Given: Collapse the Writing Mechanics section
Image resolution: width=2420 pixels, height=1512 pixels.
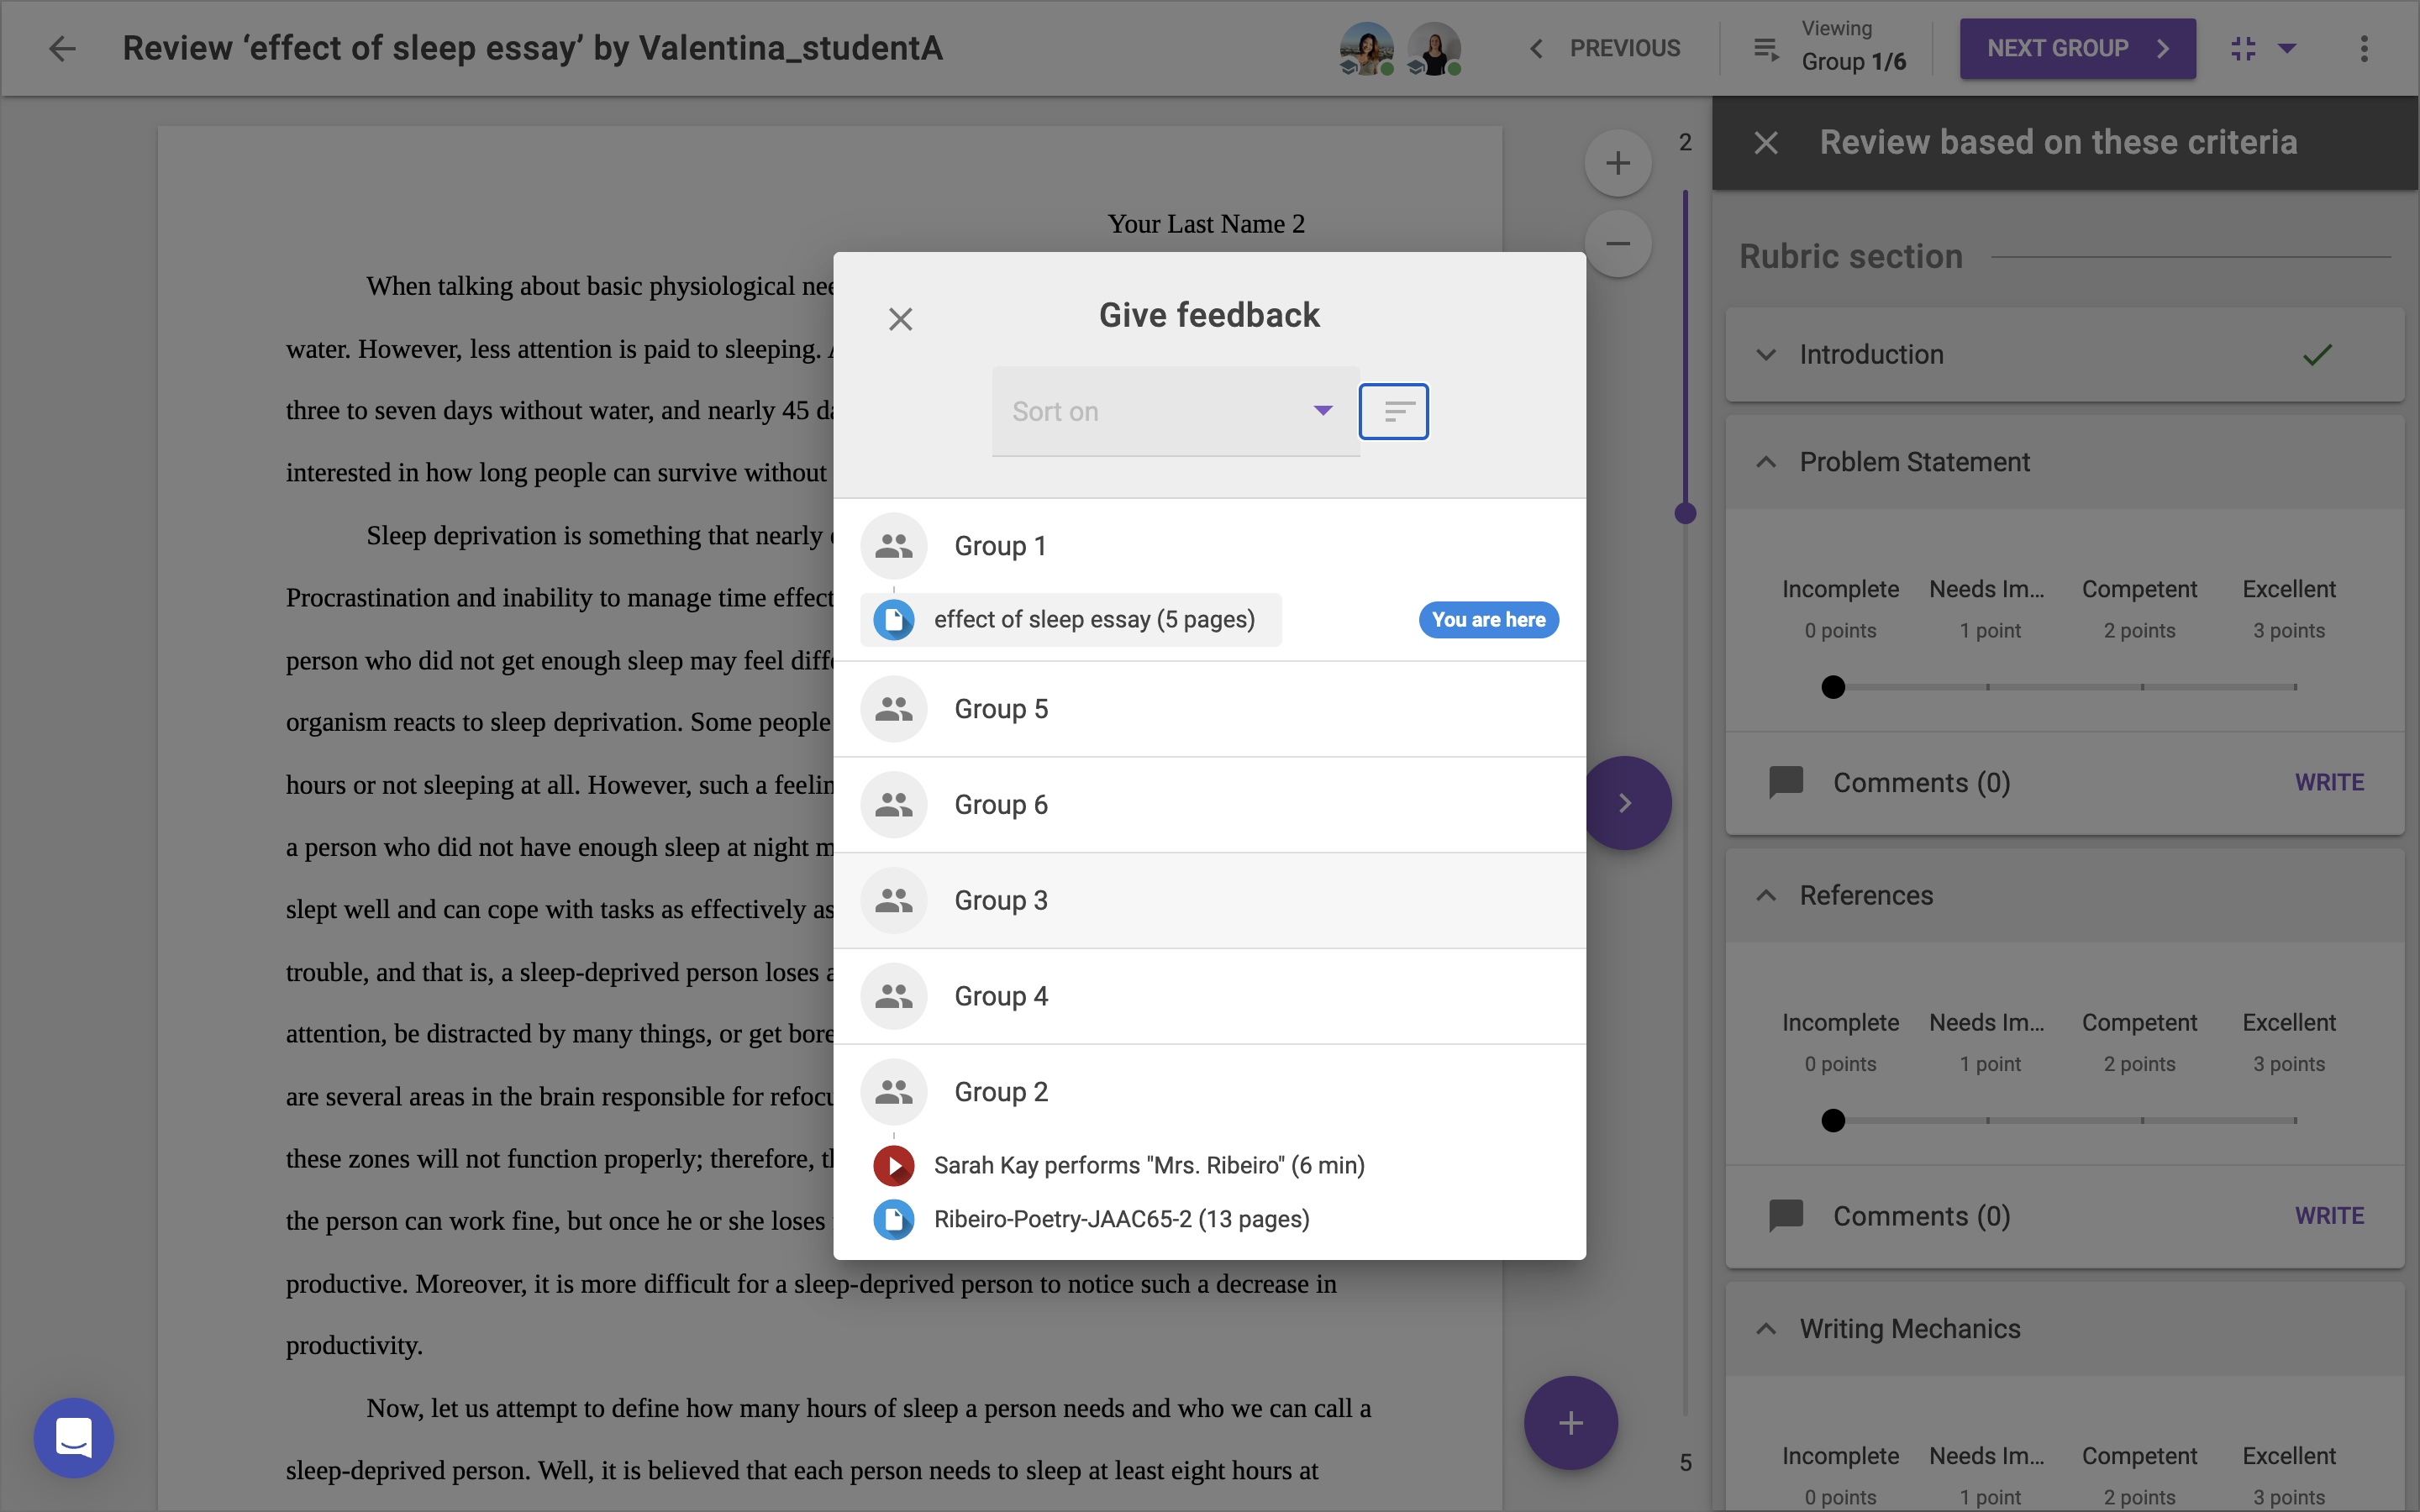Looking at the screenshot, I should 2064,1329.
